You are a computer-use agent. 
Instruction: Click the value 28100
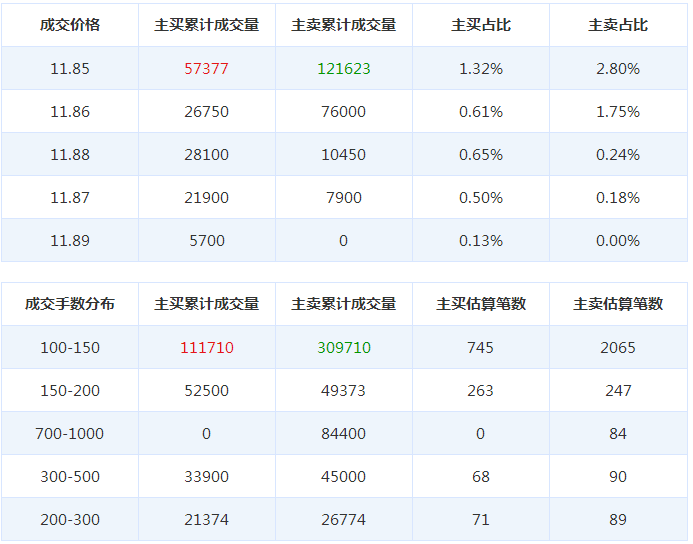tap(206, 155)
